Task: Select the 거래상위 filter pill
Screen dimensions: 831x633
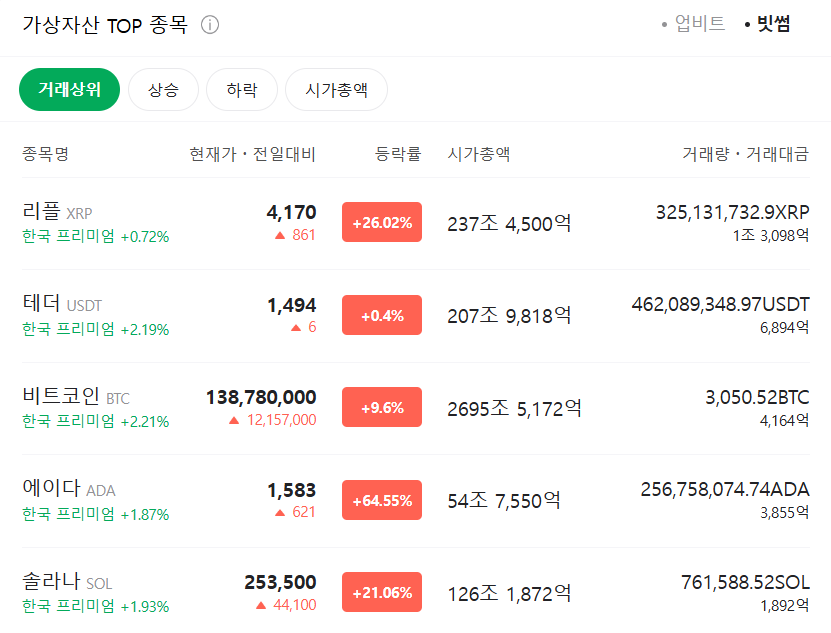Action: 69,89
